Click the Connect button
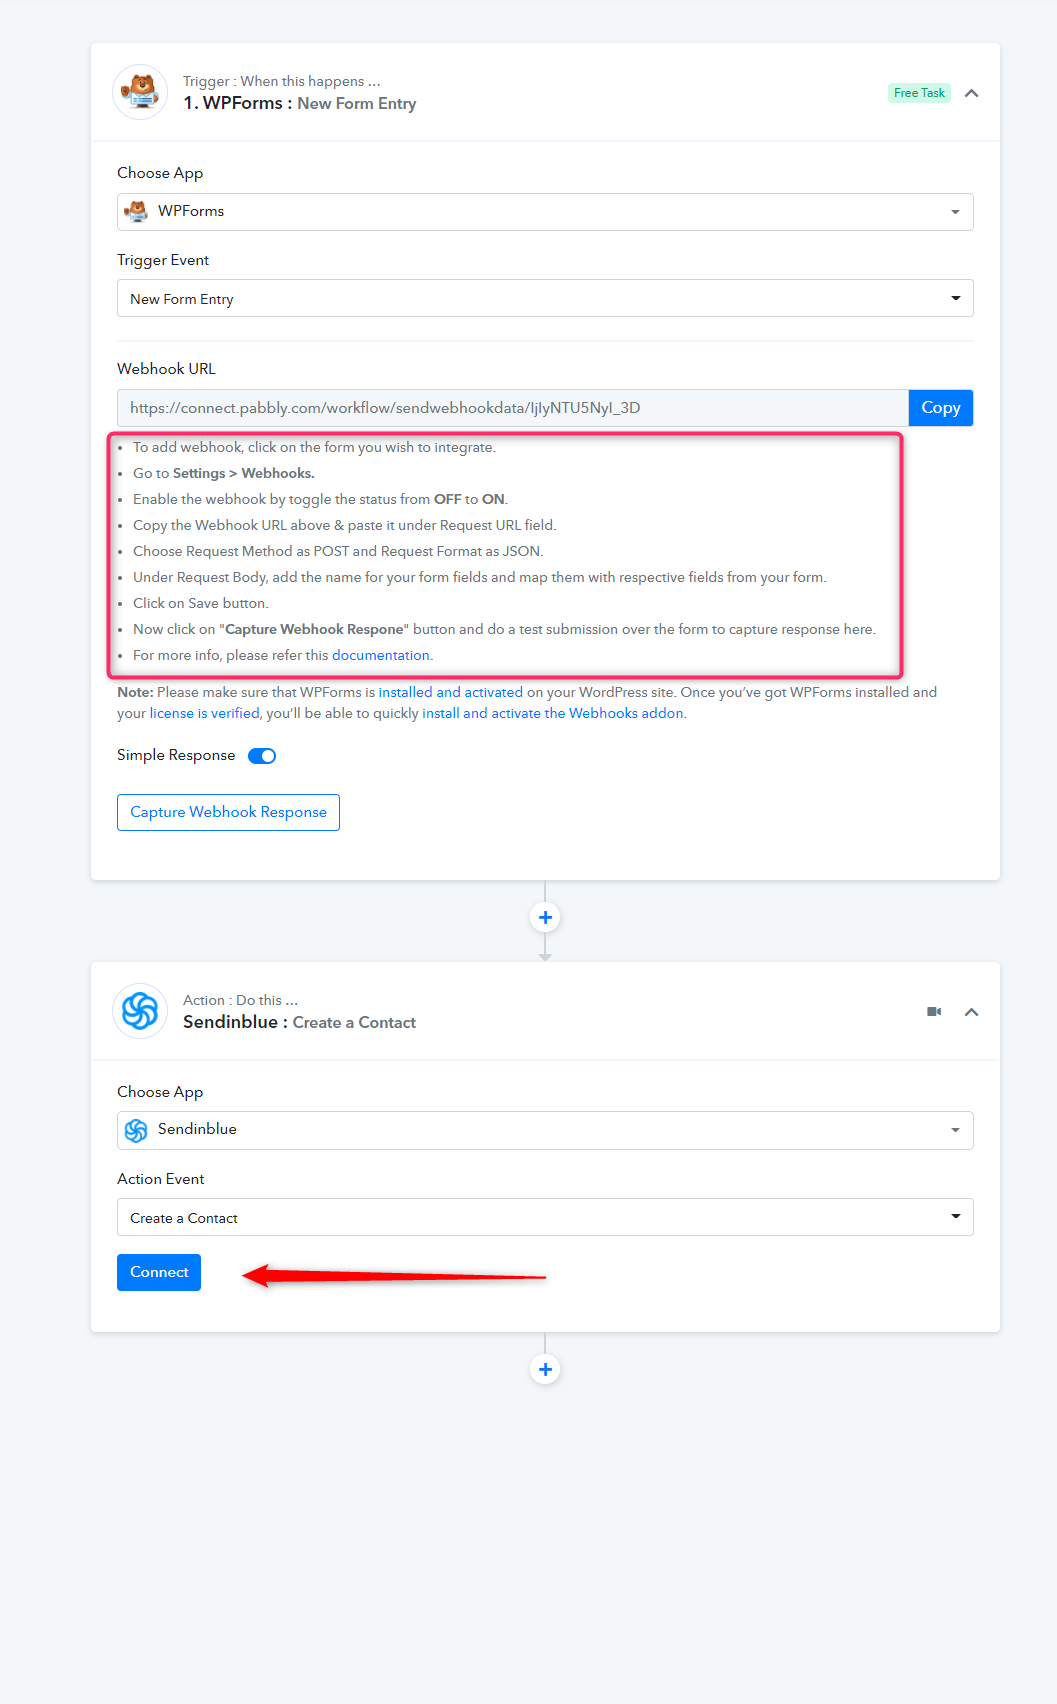Screen dimensions: 1057x1704 point(159,1272)
